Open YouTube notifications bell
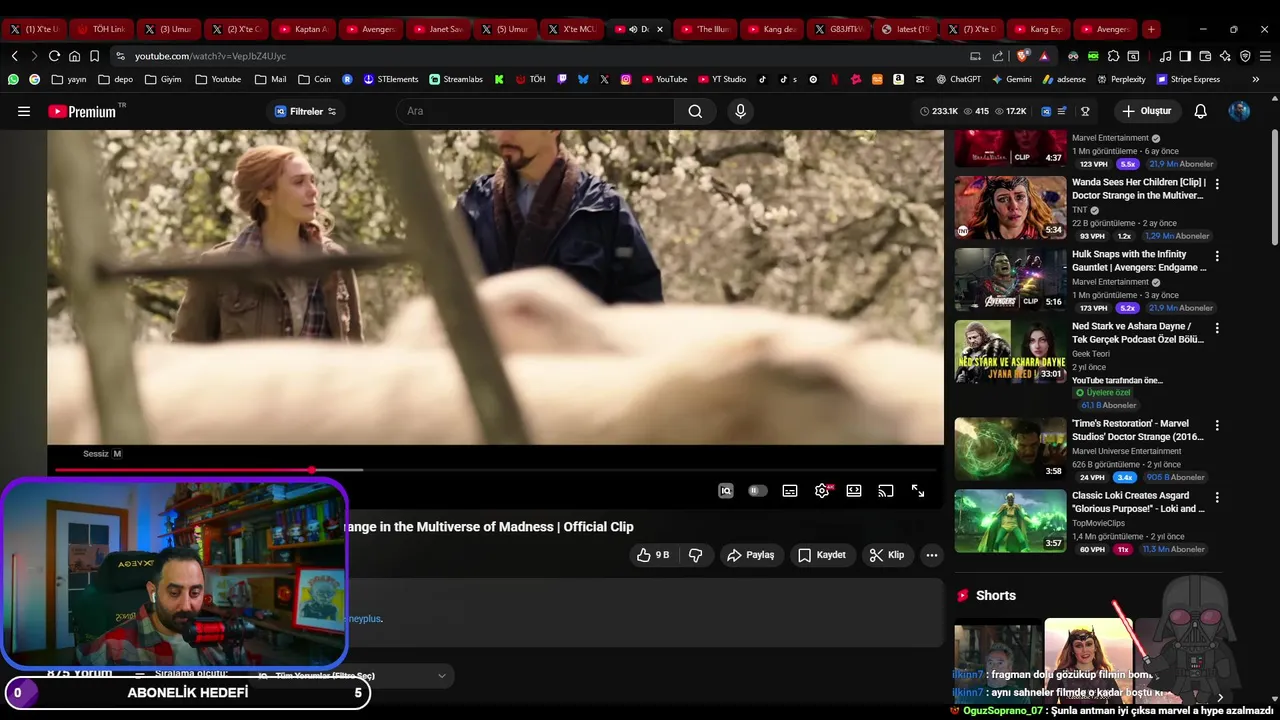This screenshot has height=720, width=1280. pos(1200,111)
